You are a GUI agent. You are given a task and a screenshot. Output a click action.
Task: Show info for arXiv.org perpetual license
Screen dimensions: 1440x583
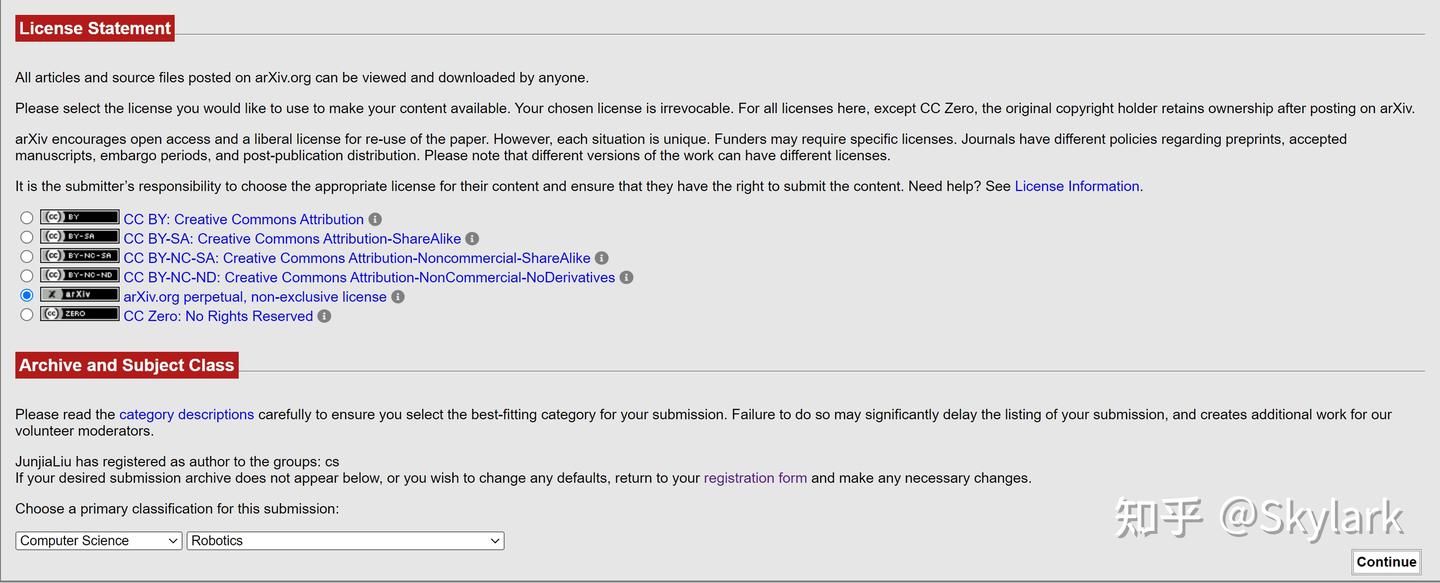pos(398,297)
